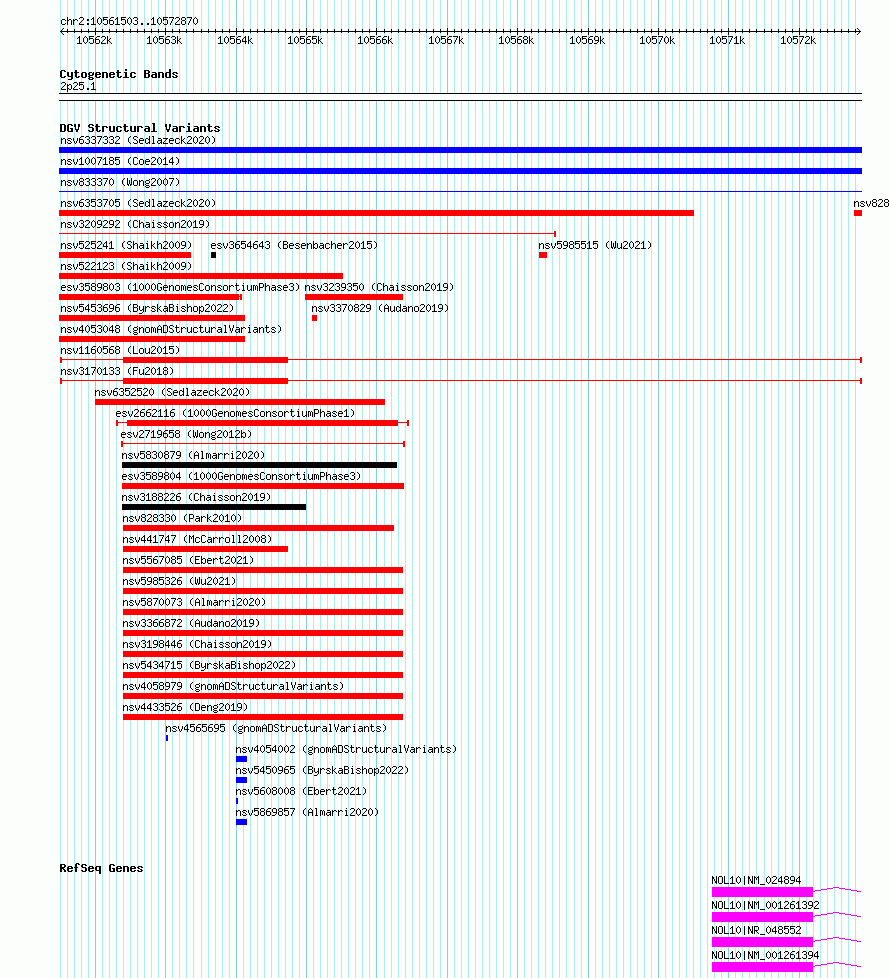
Task: Click NOL10|NM_001261392 gene label
Action: pyautogui.click(x=765, y=905)
